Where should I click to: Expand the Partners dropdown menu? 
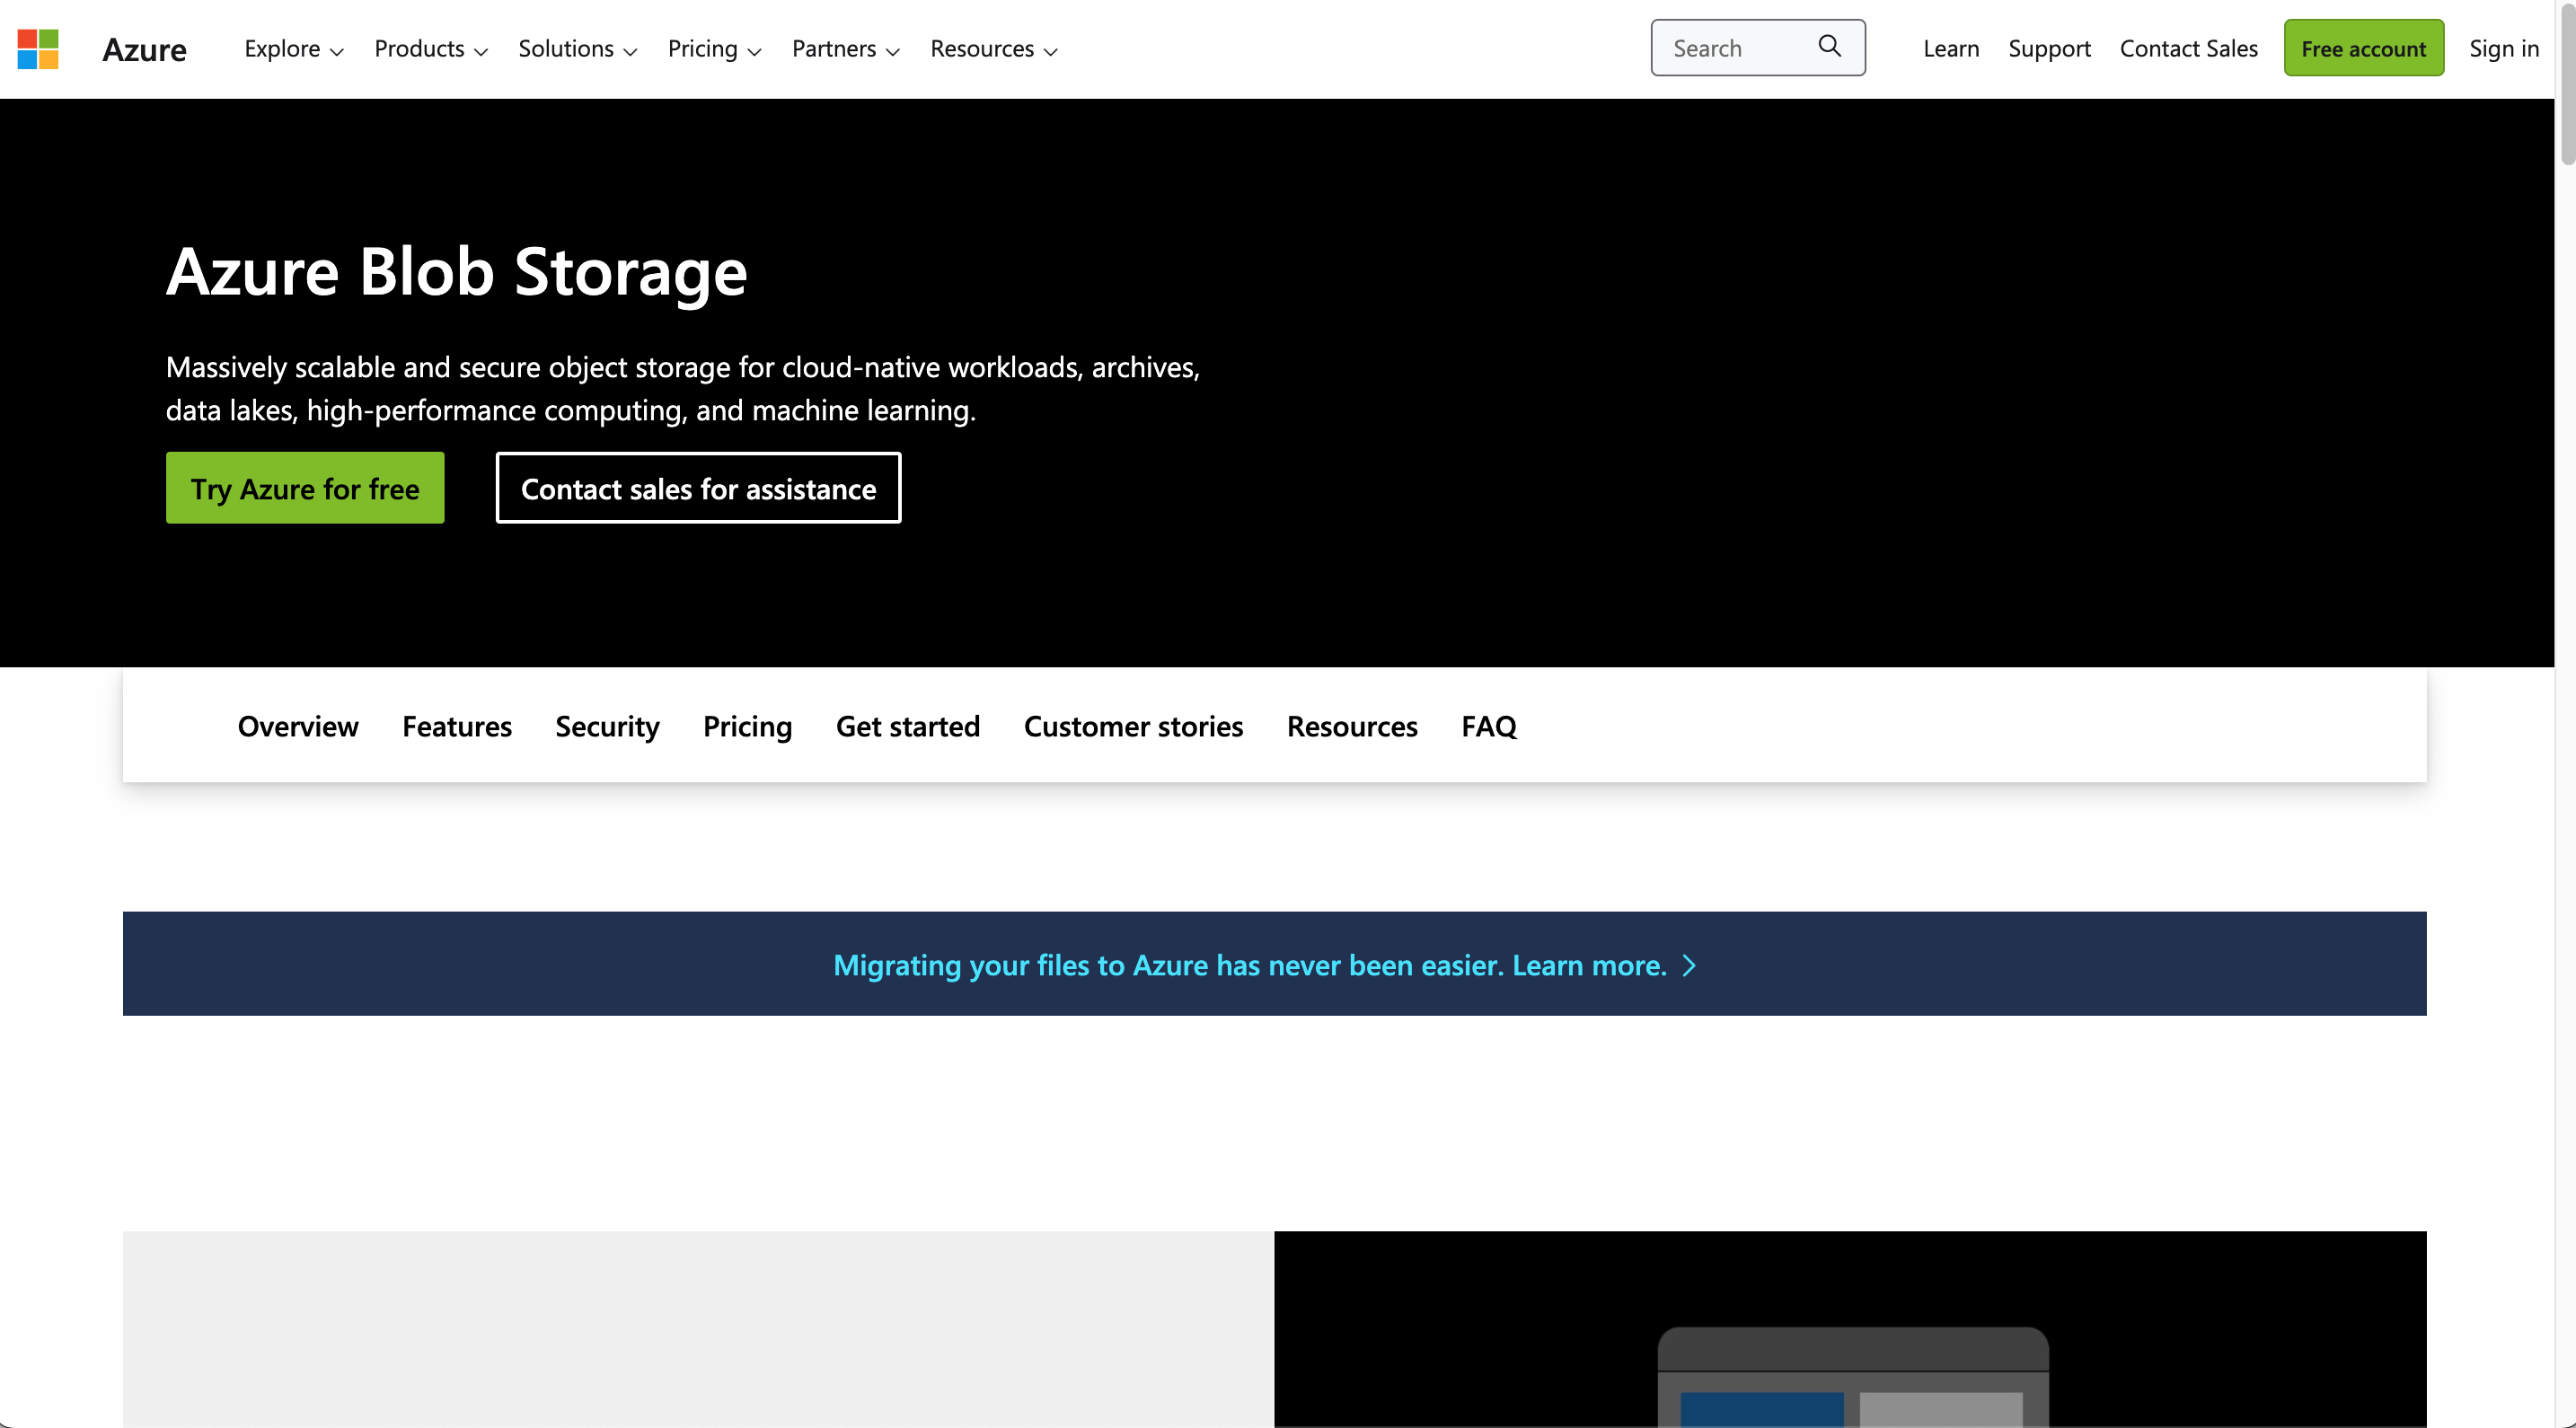[x=845, y=49]
